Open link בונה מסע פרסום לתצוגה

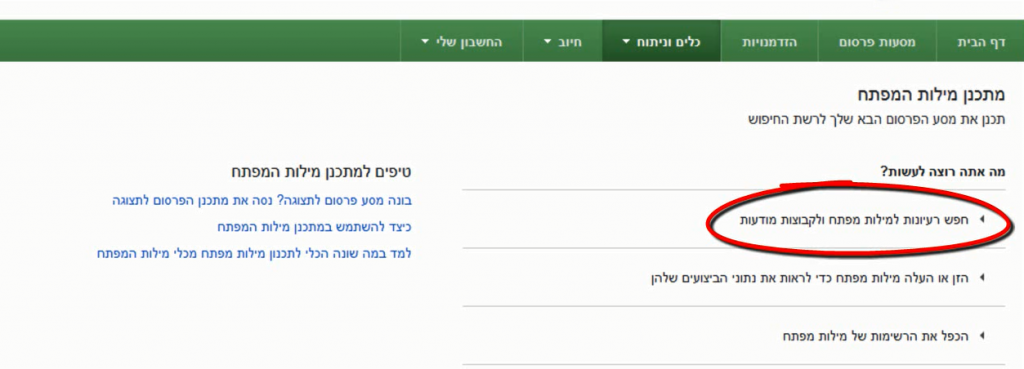pos(262,201)
